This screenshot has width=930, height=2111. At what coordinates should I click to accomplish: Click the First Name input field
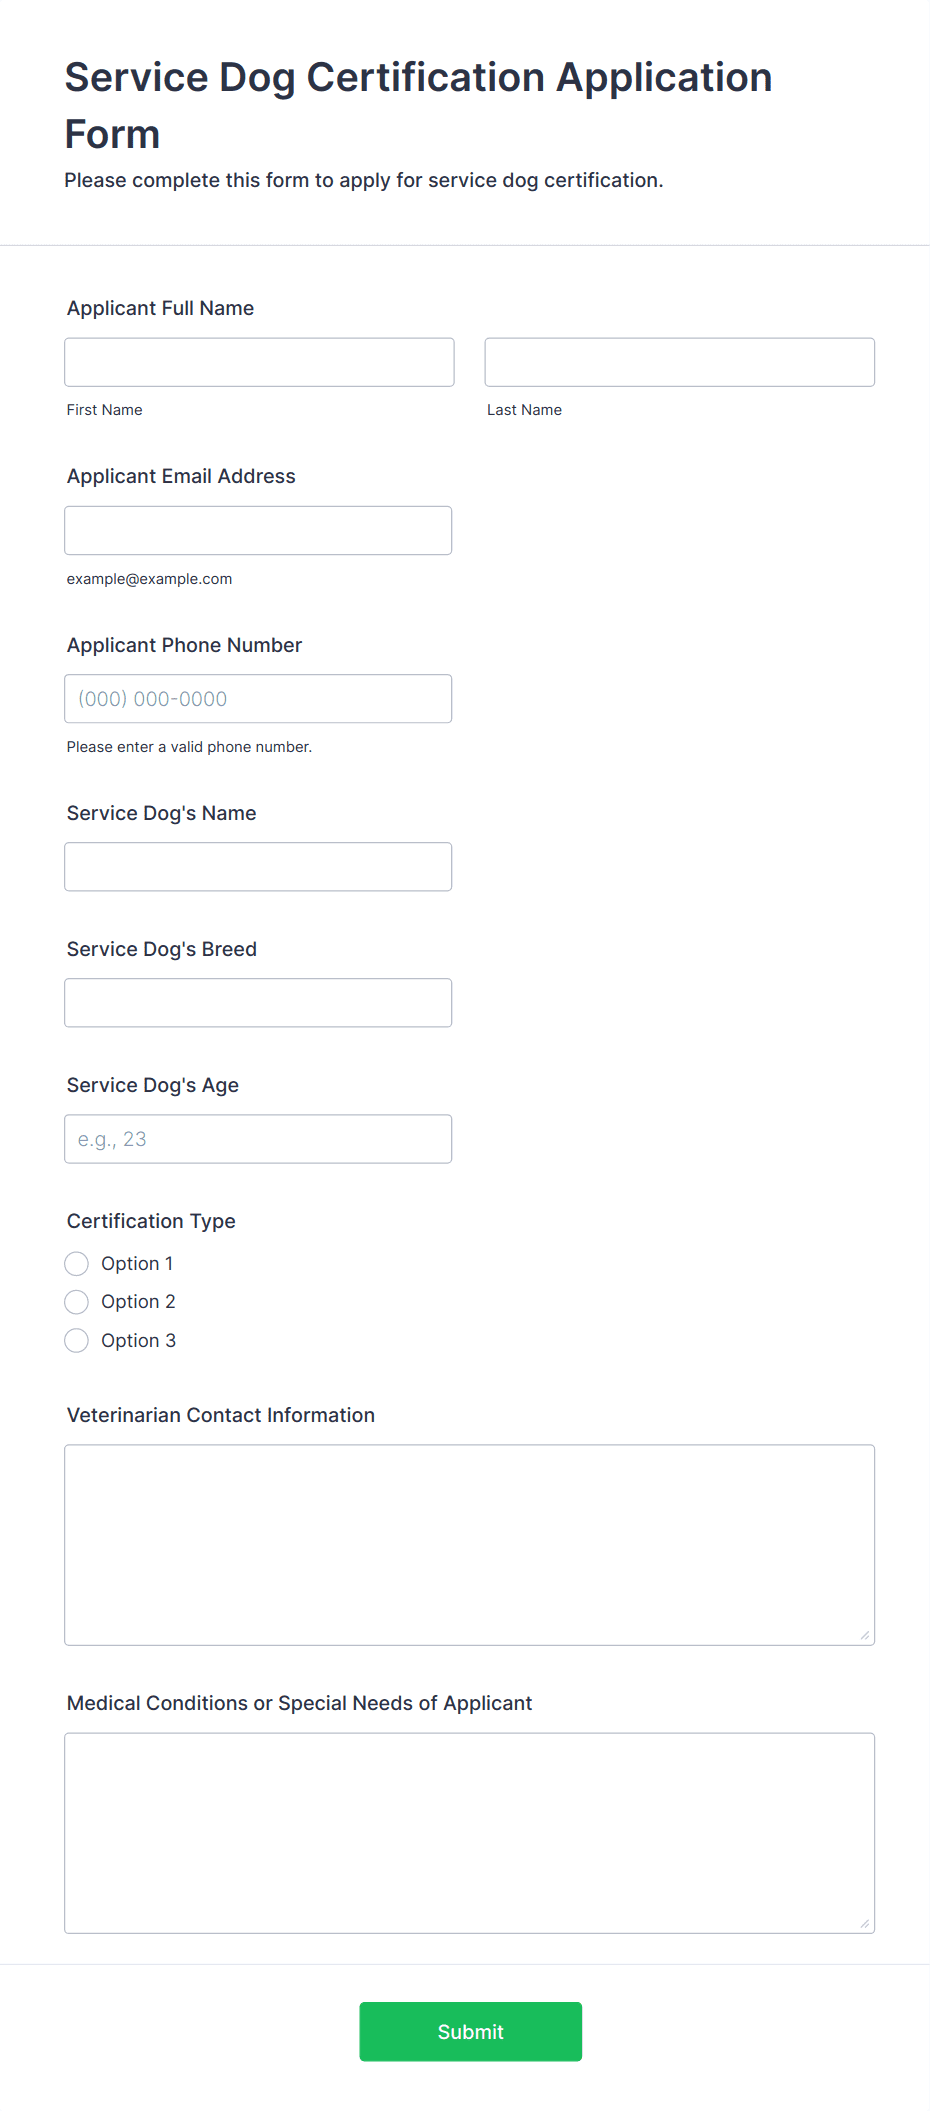tap(259, 362)
